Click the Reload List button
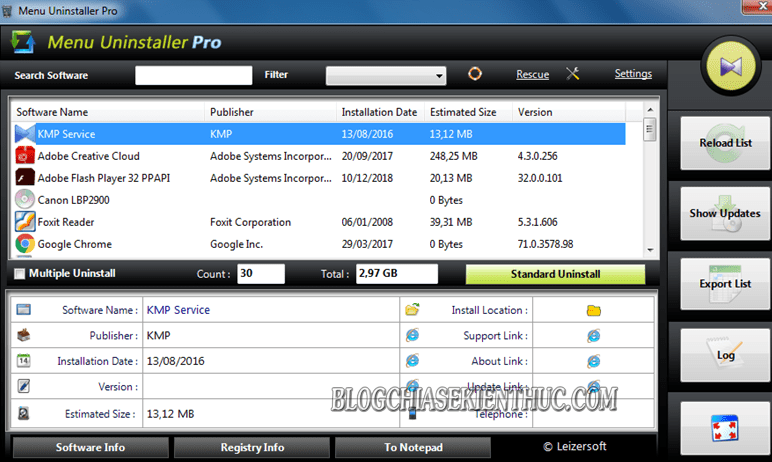This screenshot has width=772, height=462. (725, 143)
